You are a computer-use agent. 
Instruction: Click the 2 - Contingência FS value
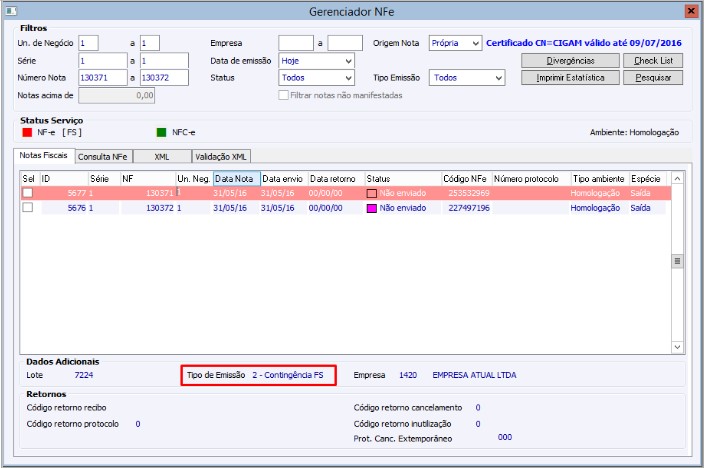(288, 375)
